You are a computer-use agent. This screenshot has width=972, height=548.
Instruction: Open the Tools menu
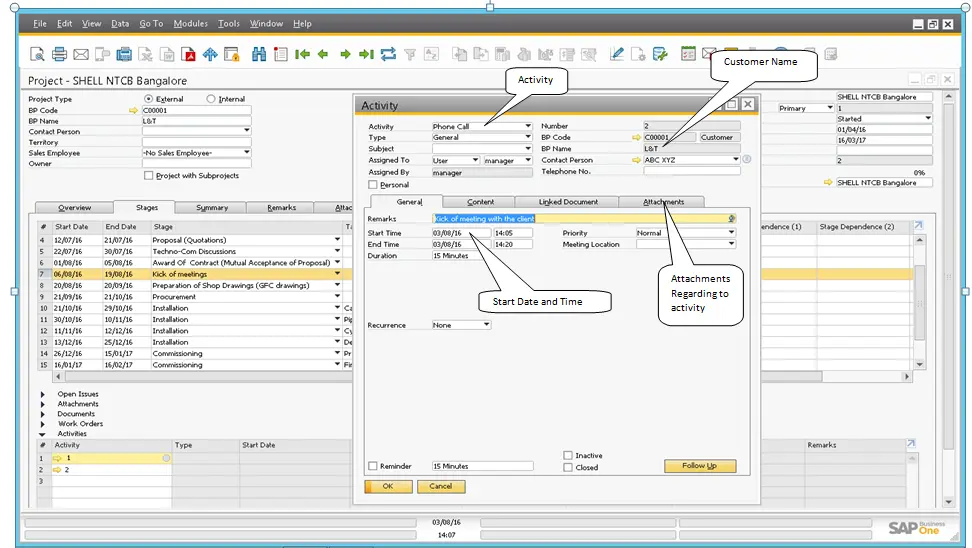click(x=229, y=24)
